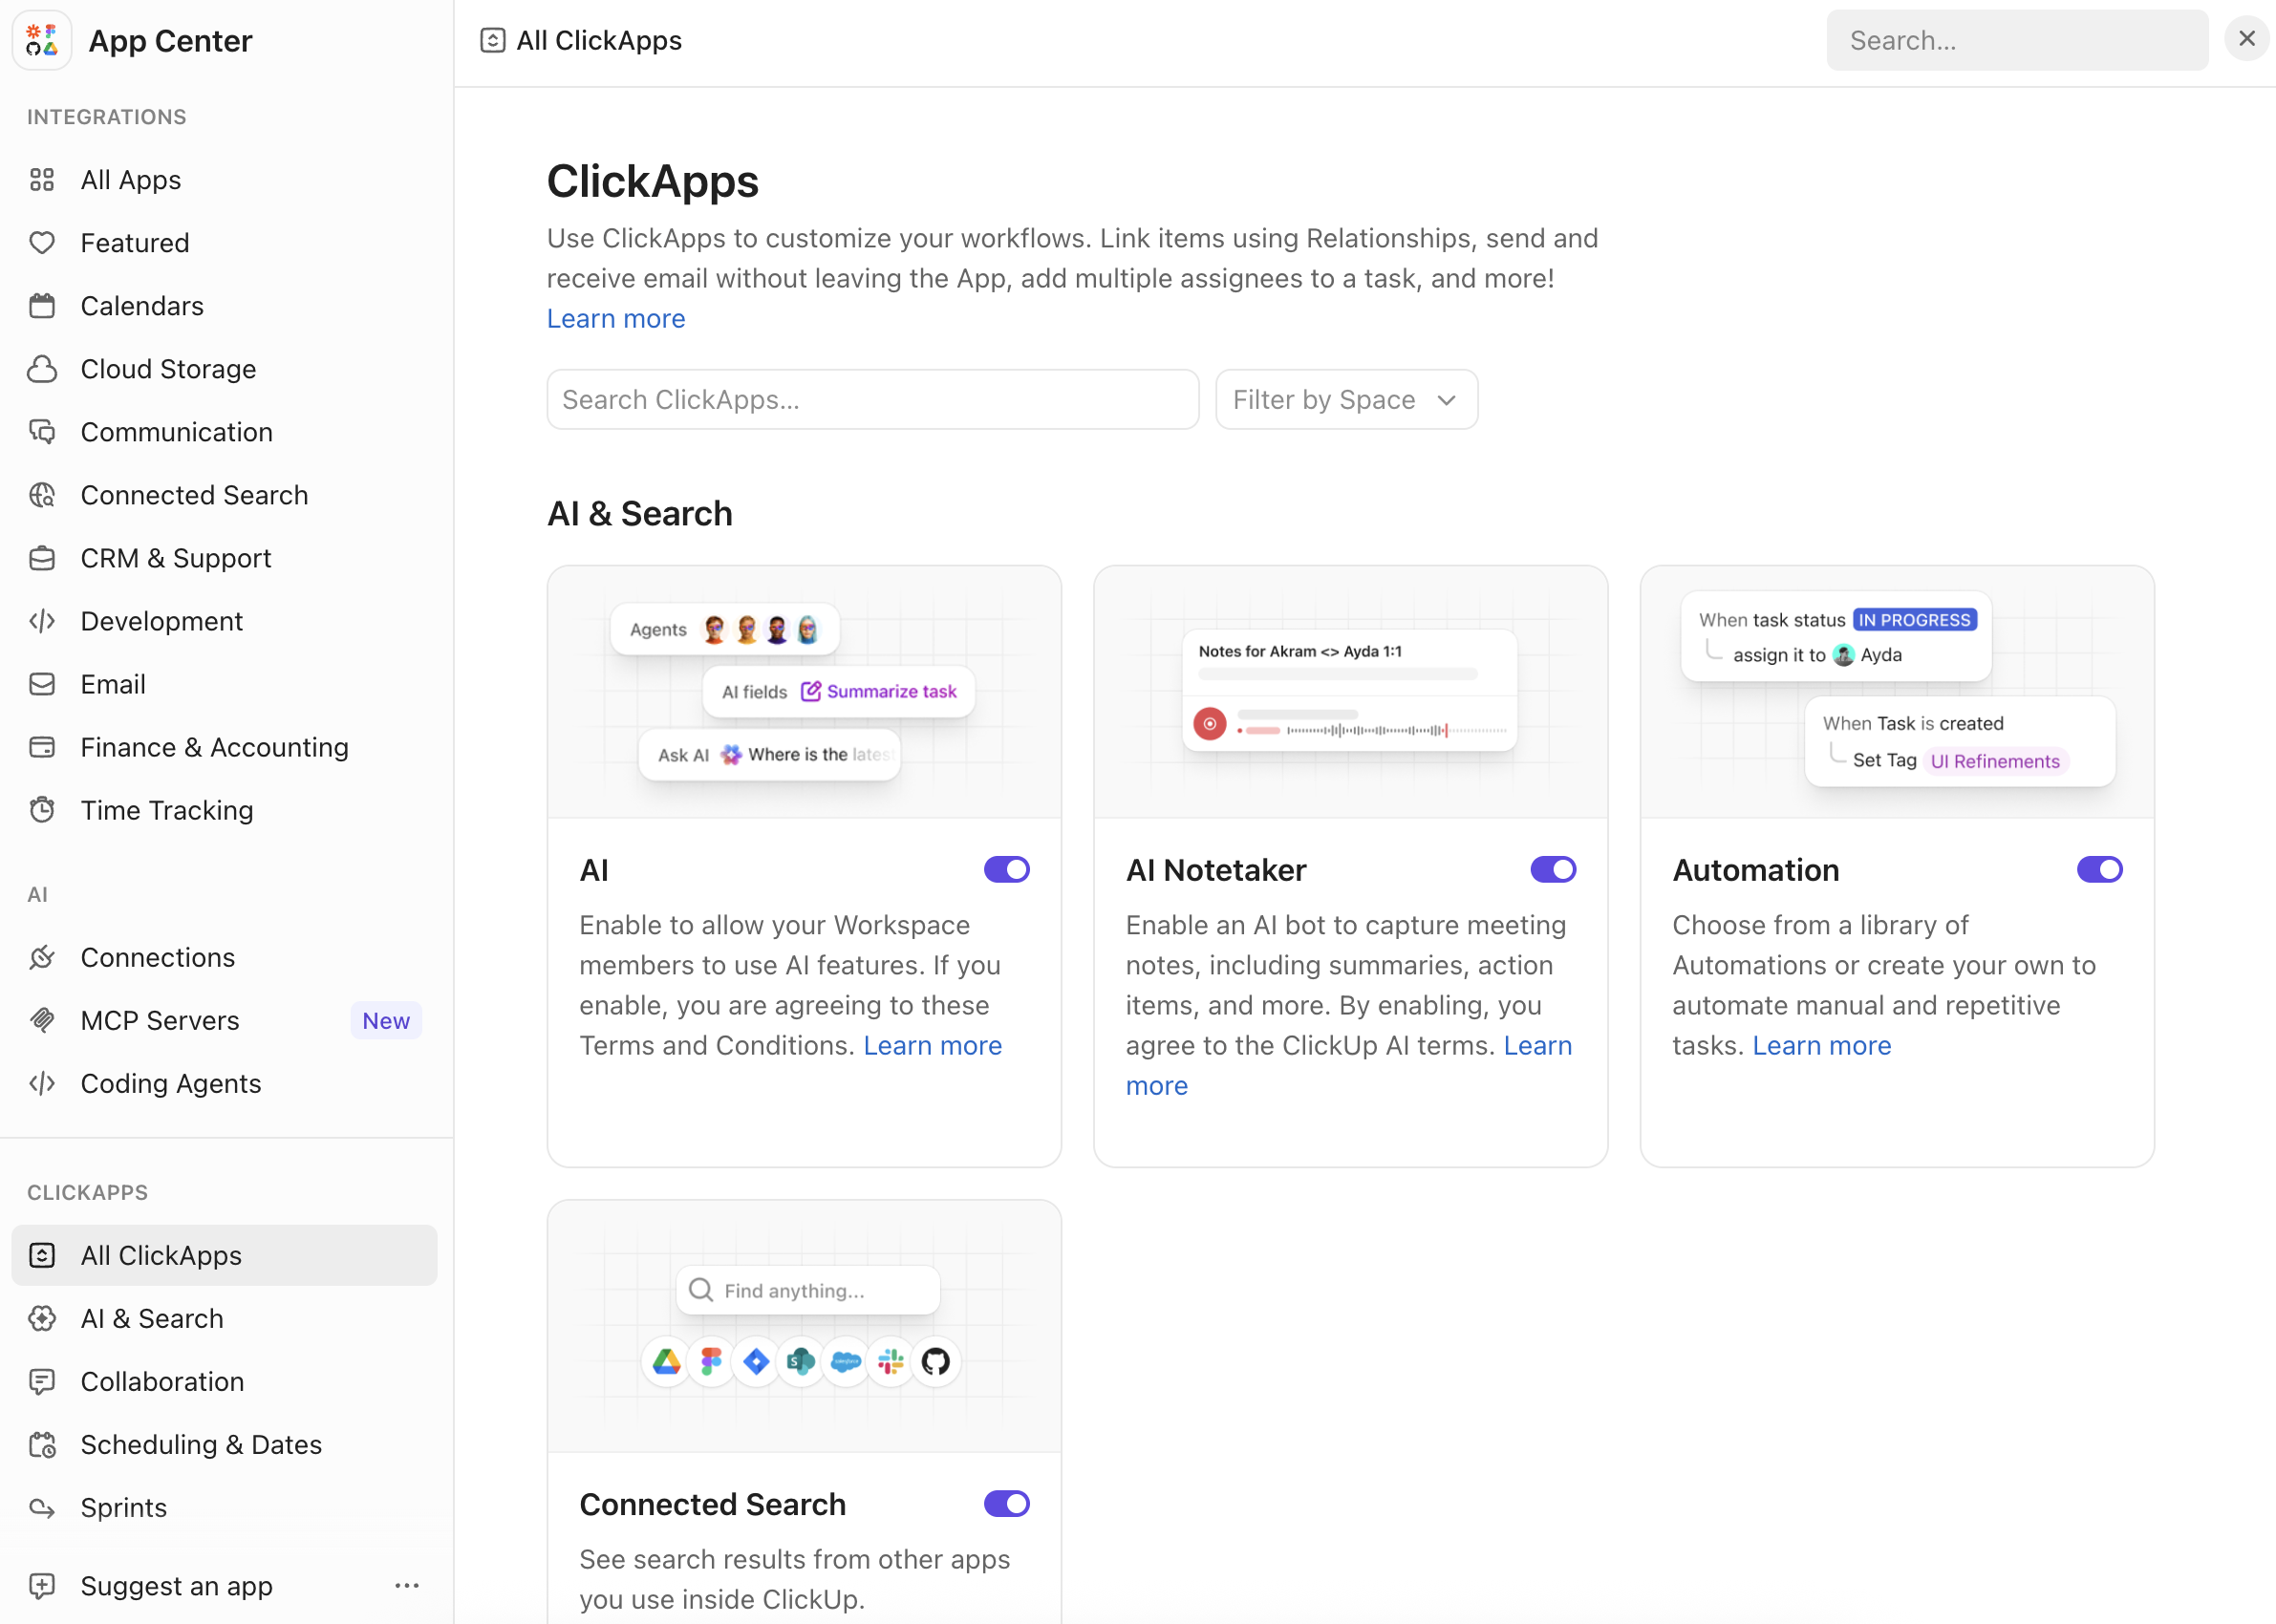This screenshot has height=1624, width=2276.
Task: Click the CRM & Support icon
Action: (x=42, y=558)
